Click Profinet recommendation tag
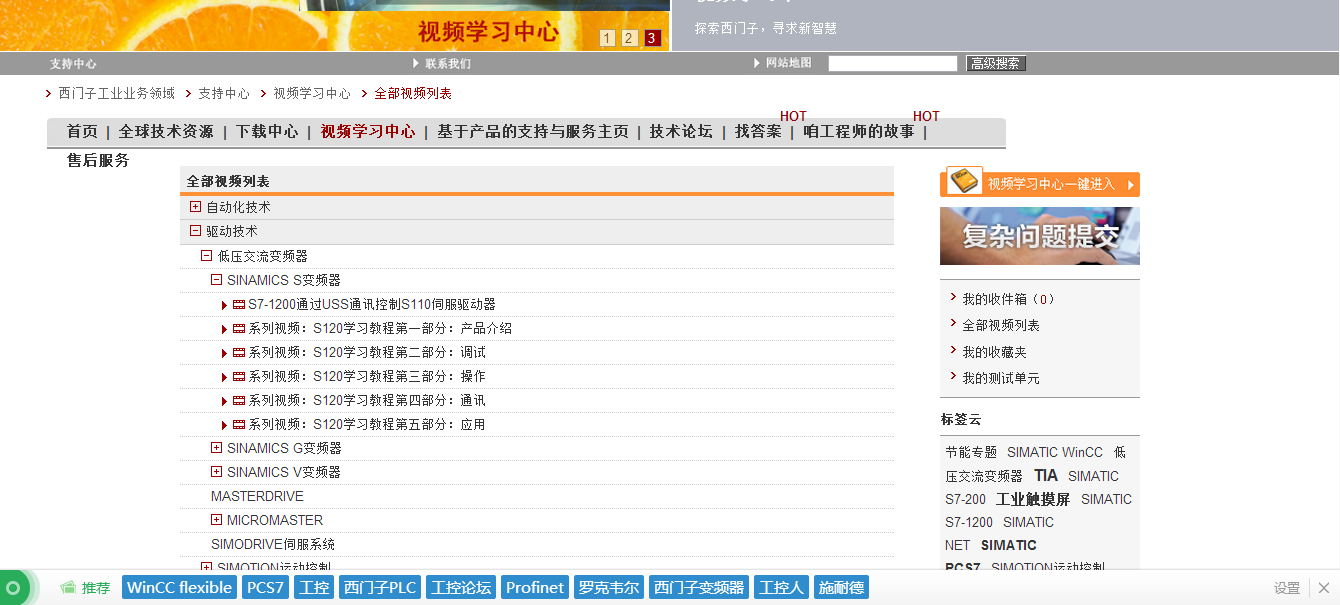This screenshot has height=605, width=1340. pyautogui.click(x=535, y=588)
